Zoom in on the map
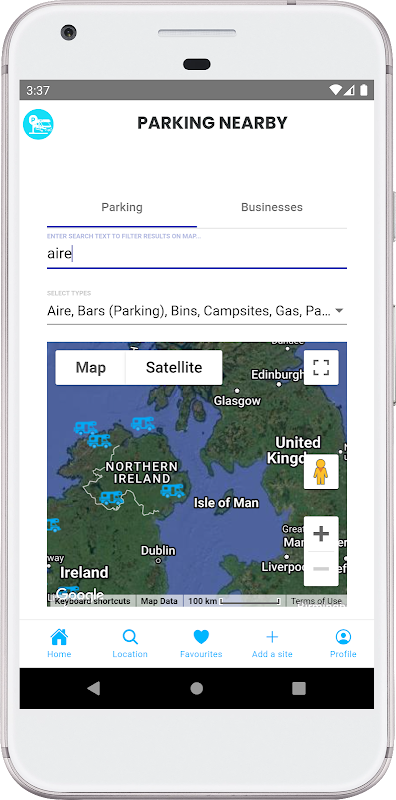The image size is (396, 800). [321, 534]
